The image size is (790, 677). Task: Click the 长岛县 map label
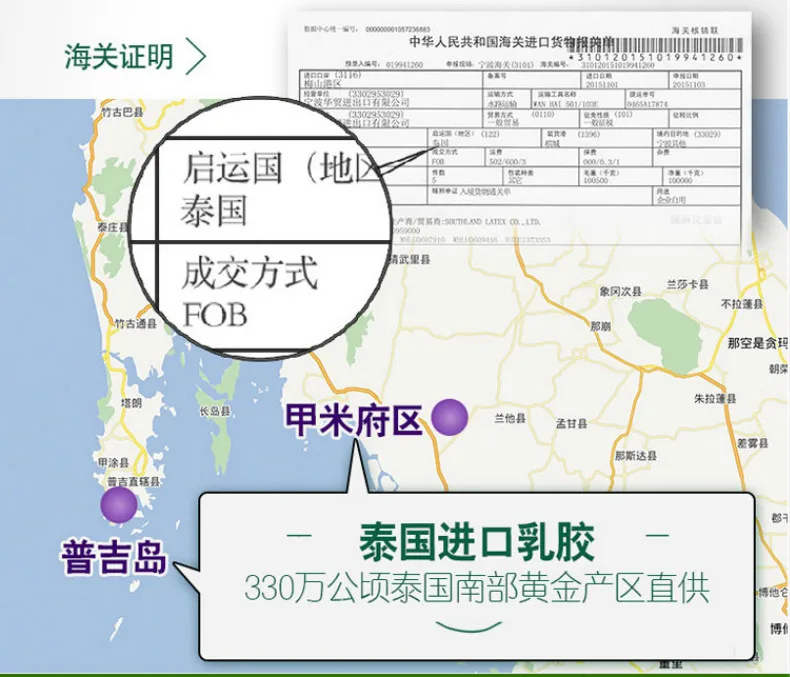pyautogui.click(x=215, y=411)
